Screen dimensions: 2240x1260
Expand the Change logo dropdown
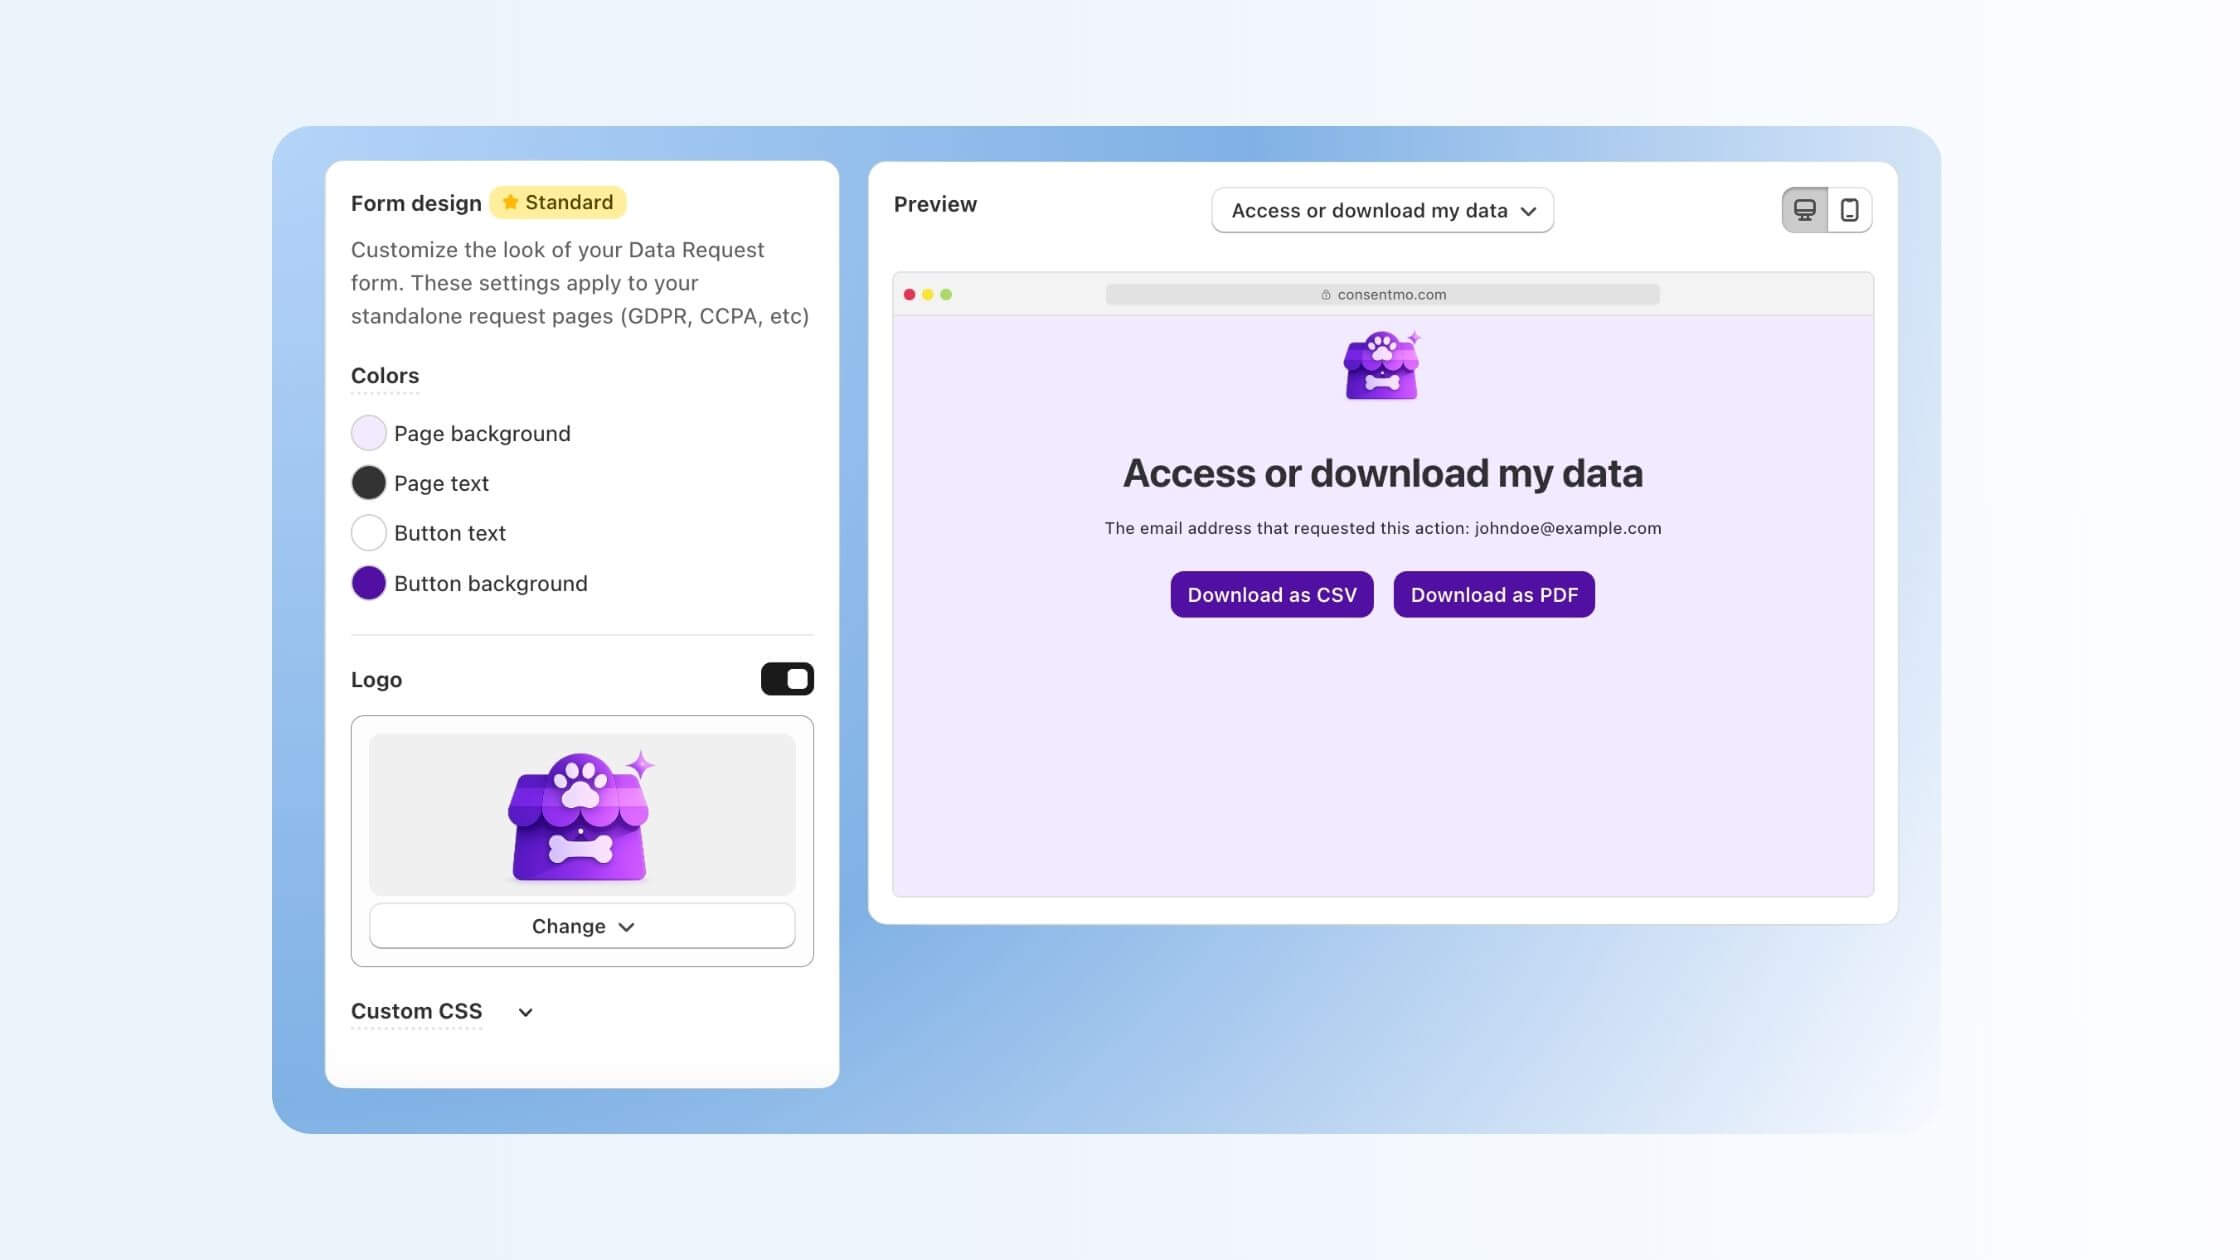click(x=581, y=926)
